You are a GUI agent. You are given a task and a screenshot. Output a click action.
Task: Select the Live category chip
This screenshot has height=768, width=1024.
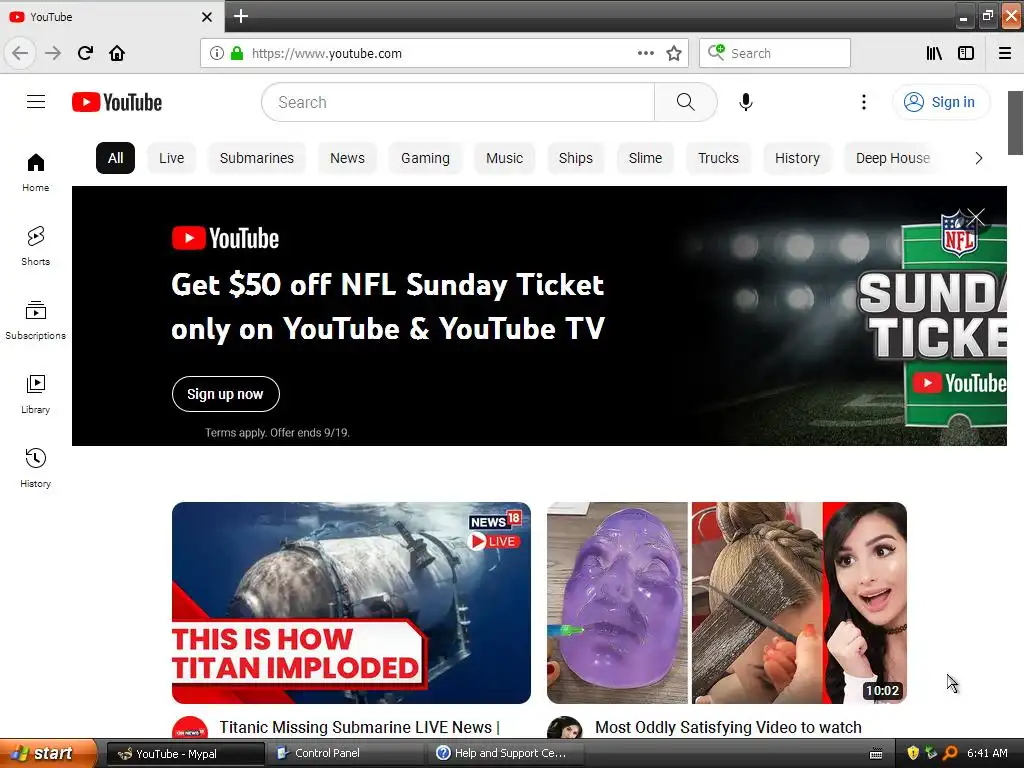(172, 158)
